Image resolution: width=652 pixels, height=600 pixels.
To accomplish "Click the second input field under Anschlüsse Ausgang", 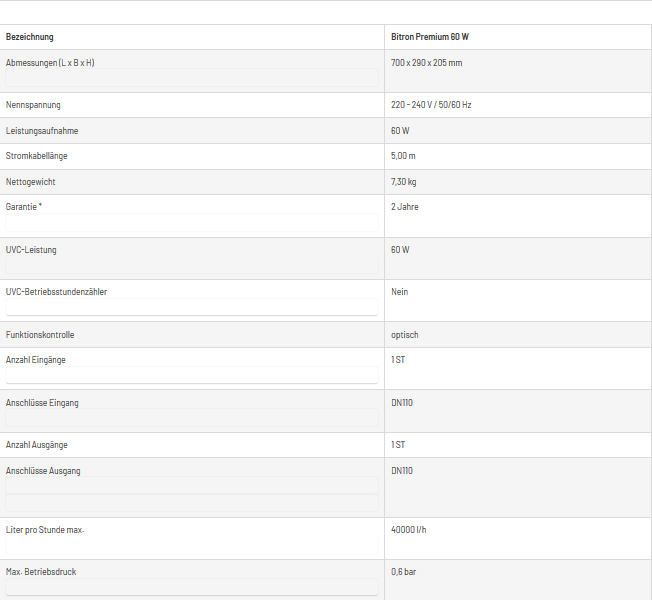I will pyautogui.click(x=192, y=503).
